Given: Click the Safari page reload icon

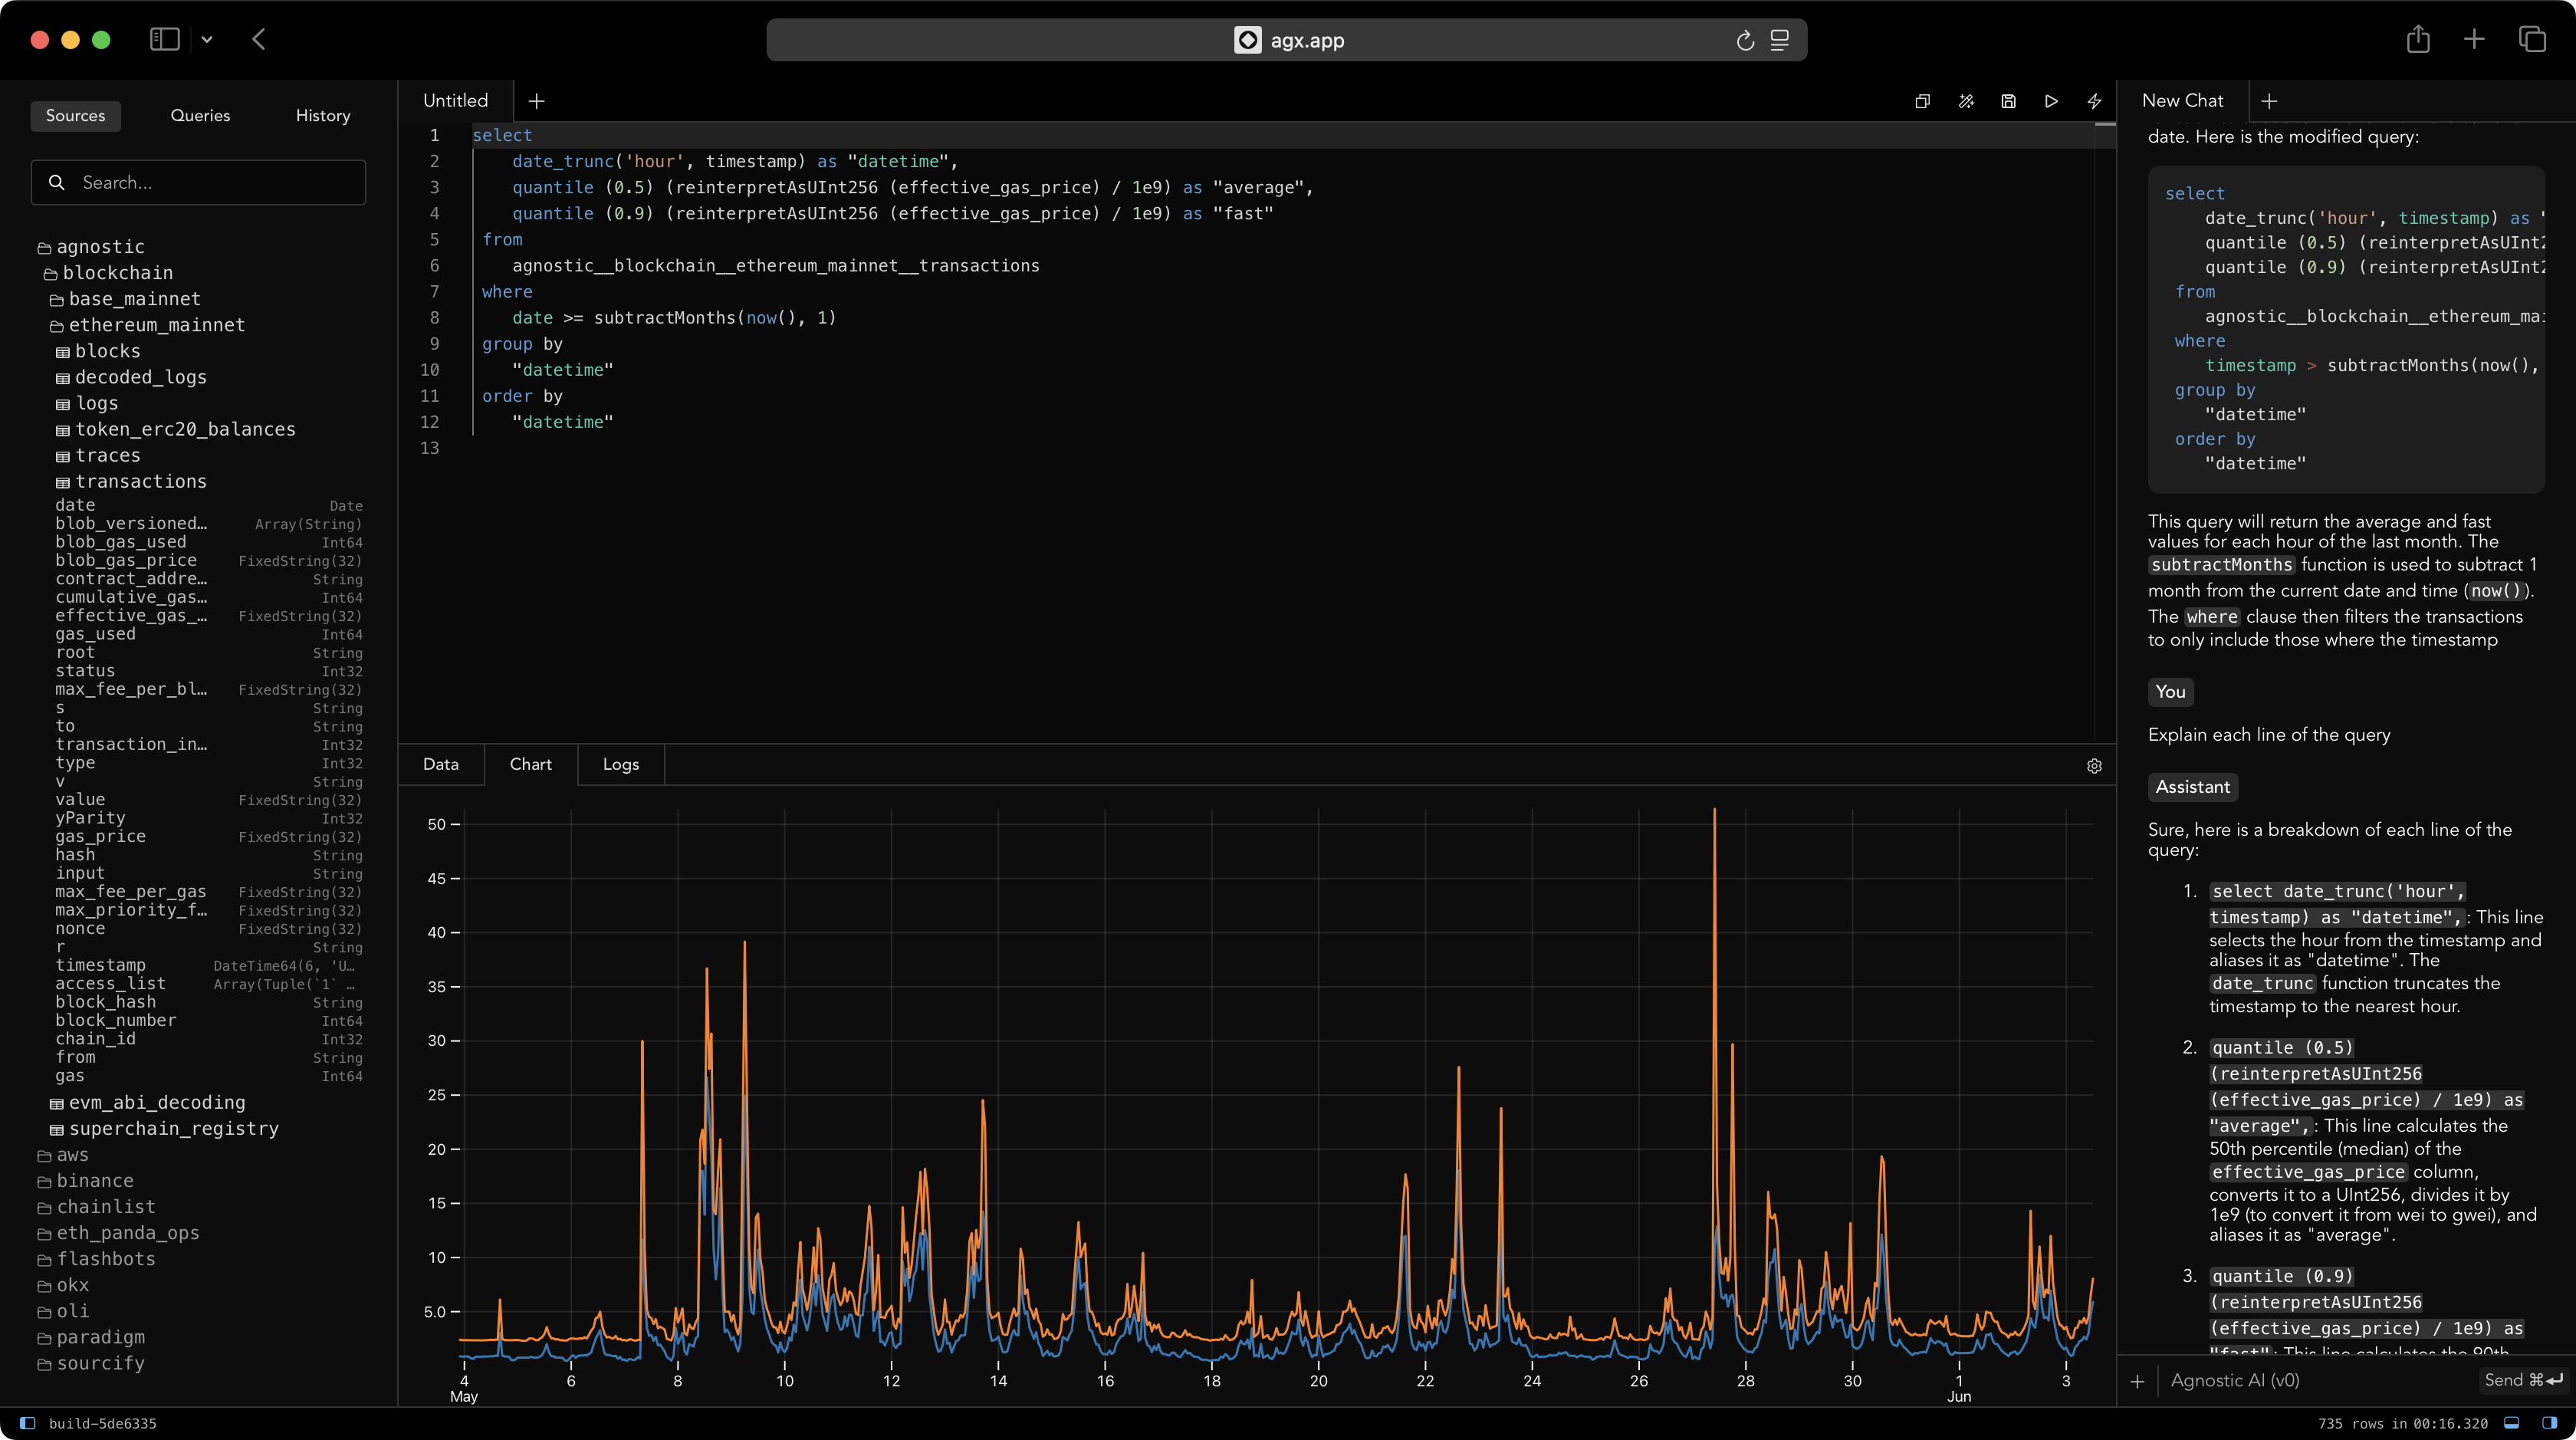Looking at the screenshot, I should point(1745,40).
